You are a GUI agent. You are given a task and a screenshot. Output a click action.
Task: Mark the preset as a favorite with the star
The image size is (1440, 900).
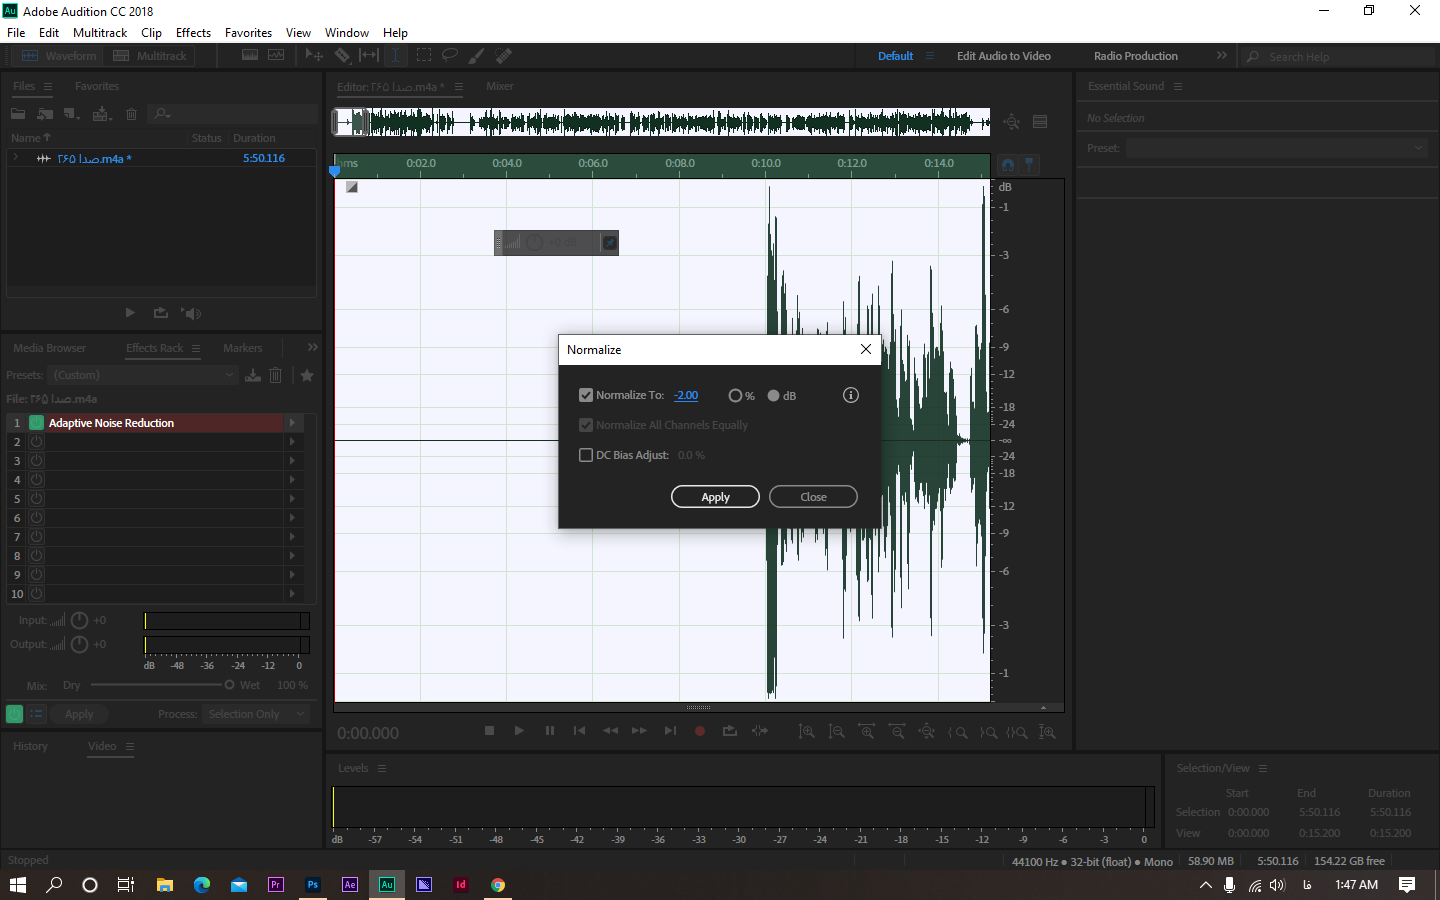click(x=307, y=375)
